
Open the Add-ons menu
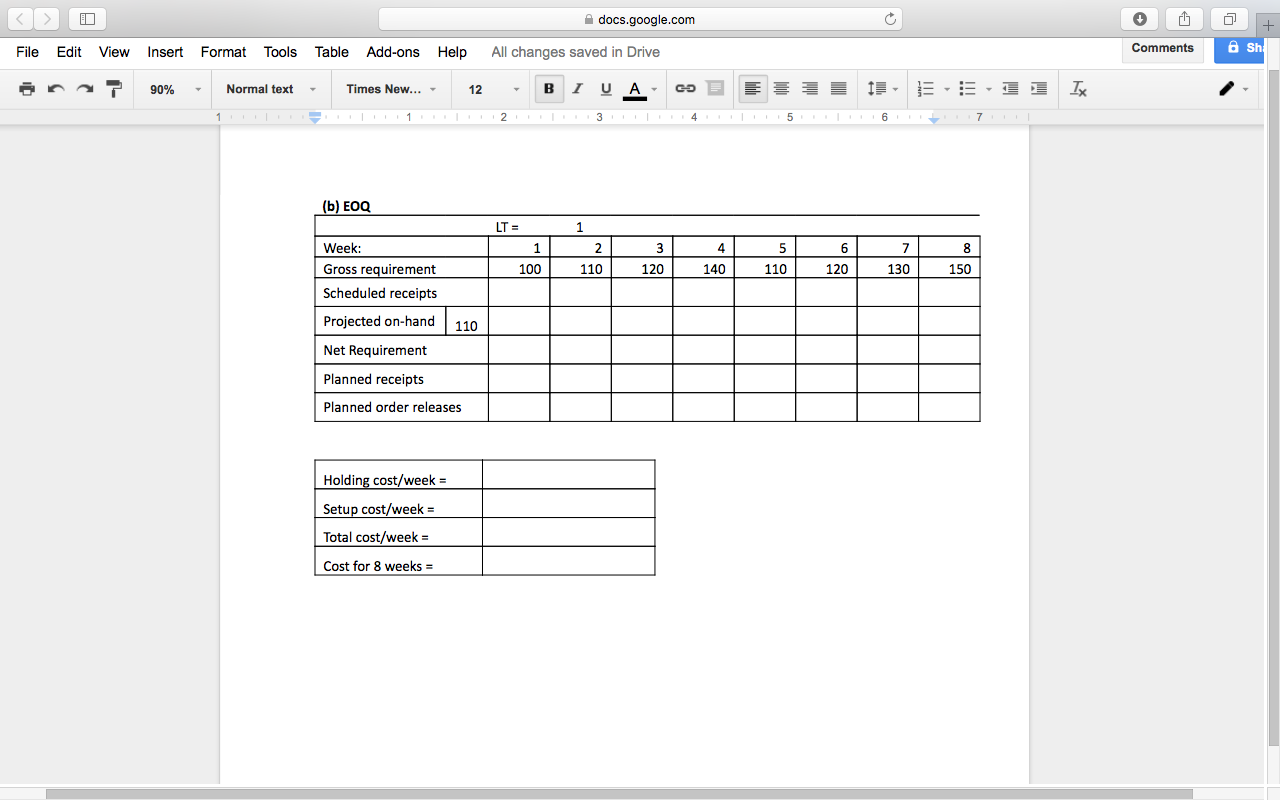[x=392, y=52]
